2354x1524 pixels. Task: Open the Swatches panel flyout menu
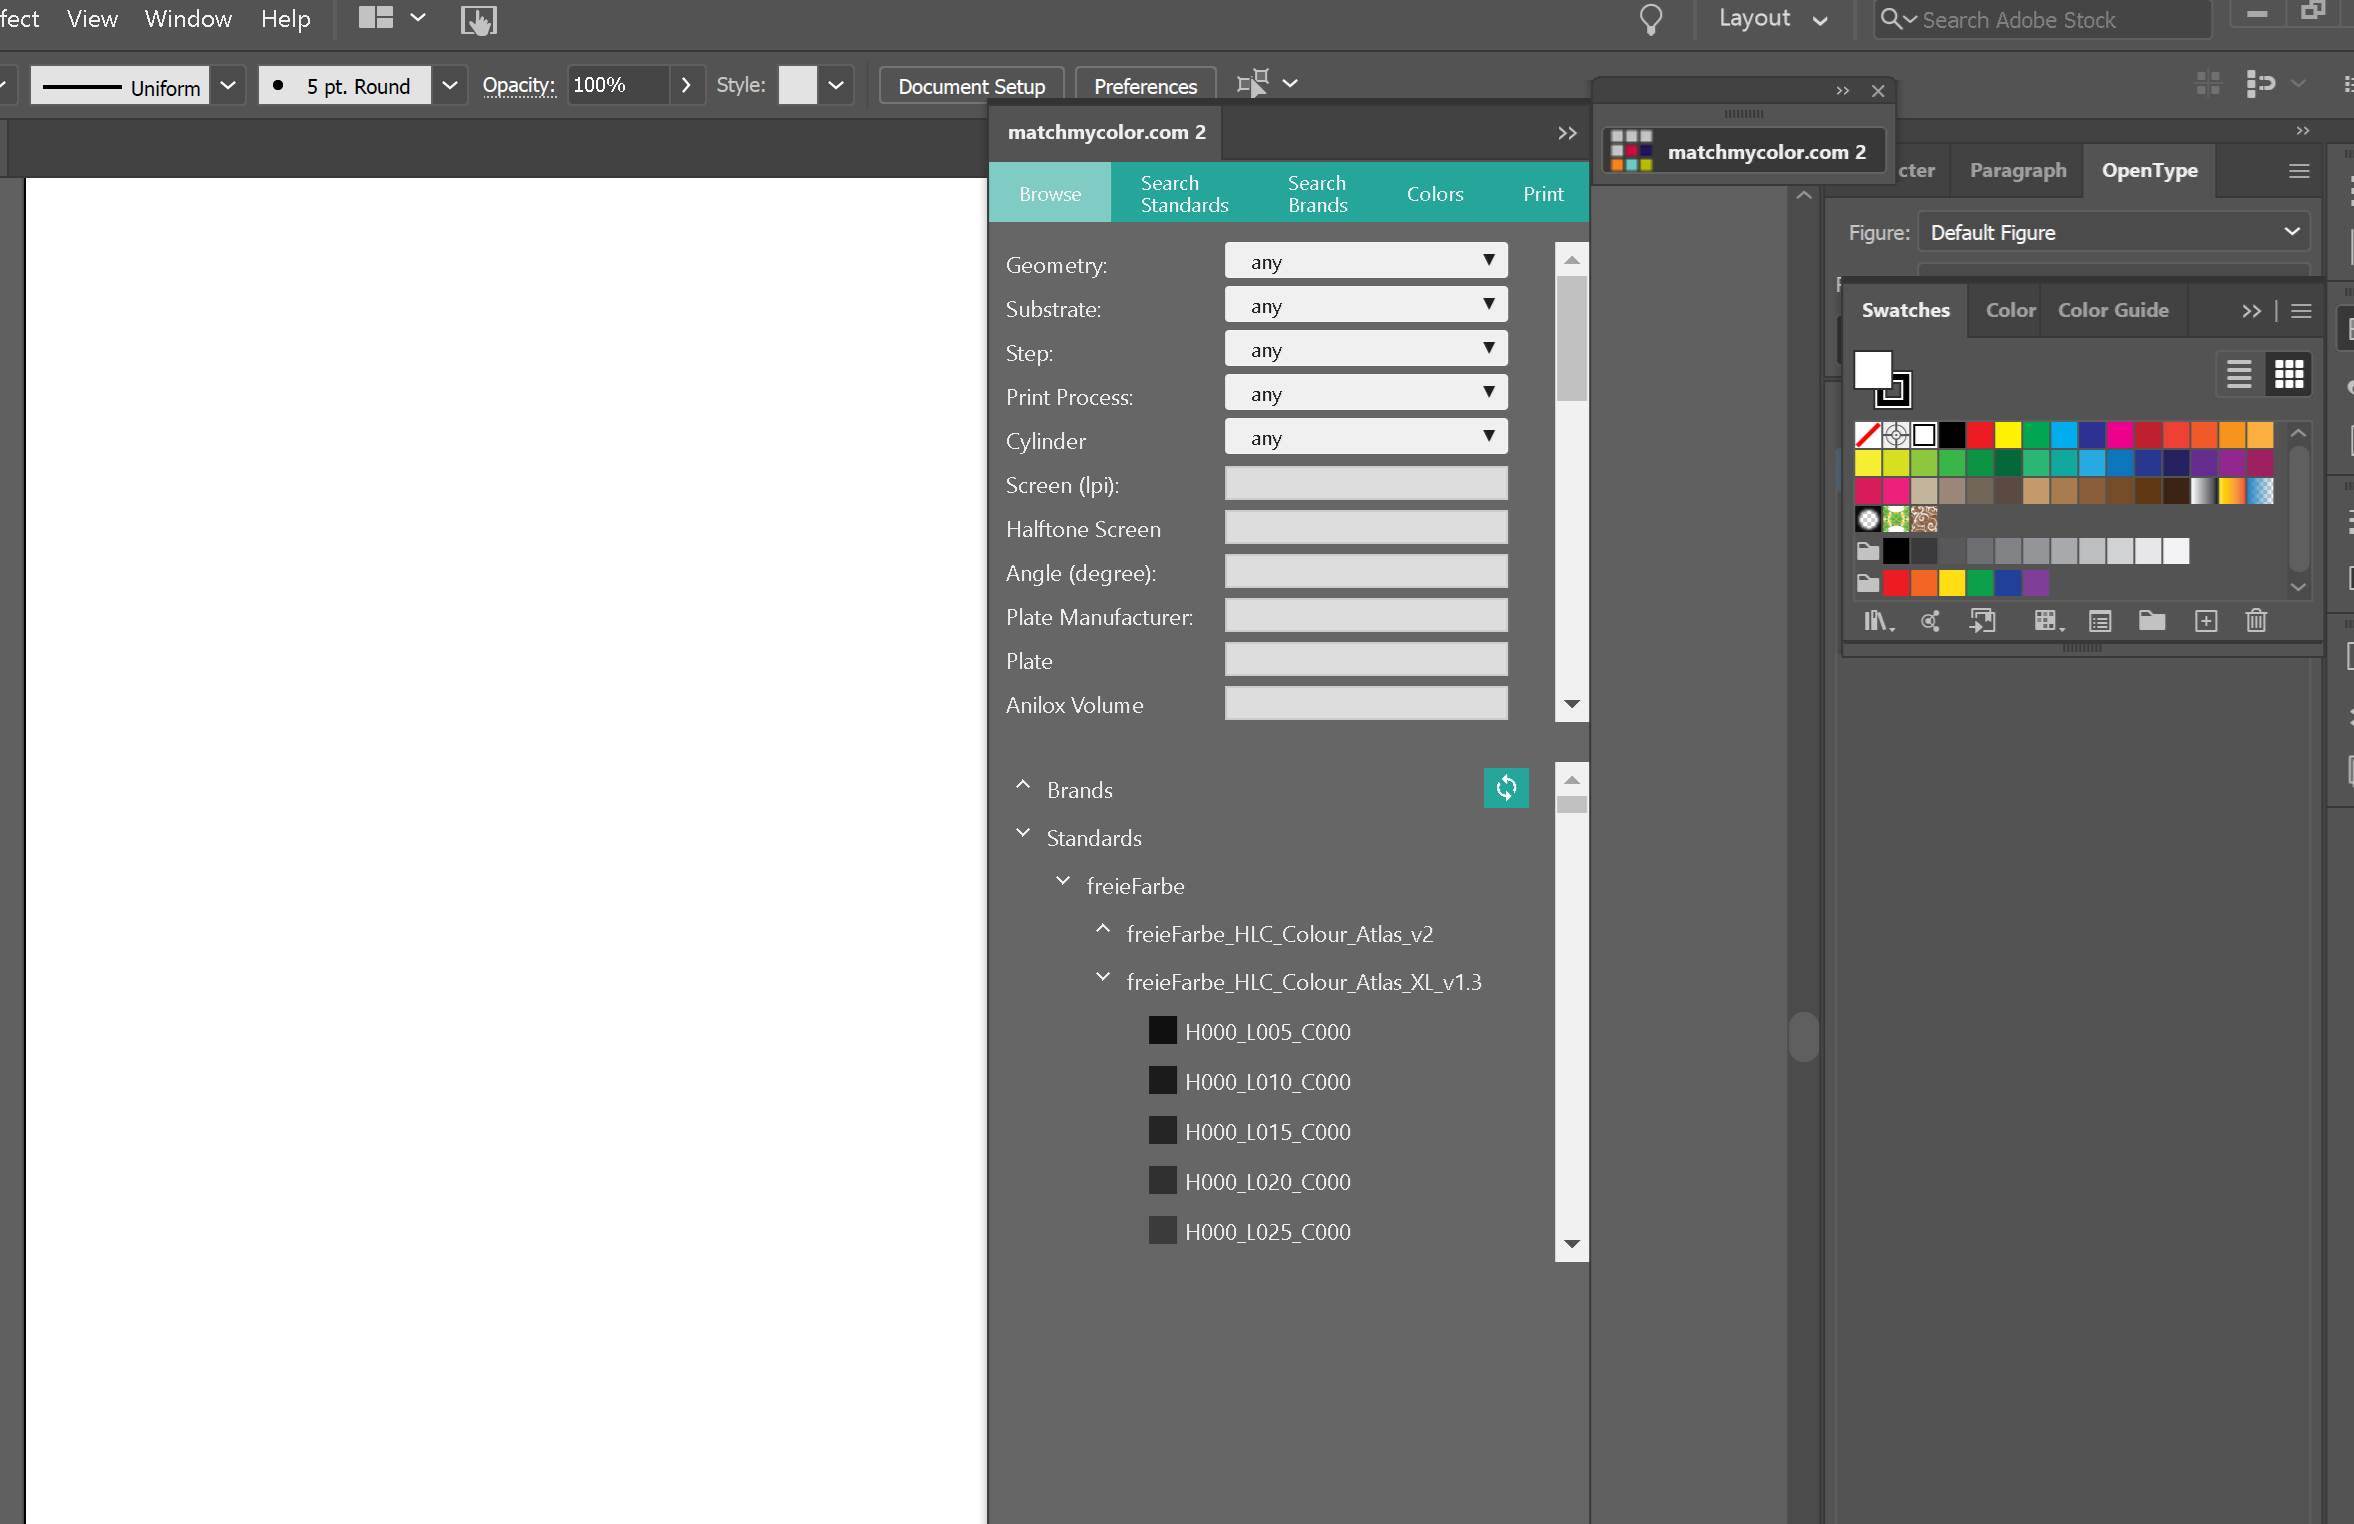[x=2301, y=311]
